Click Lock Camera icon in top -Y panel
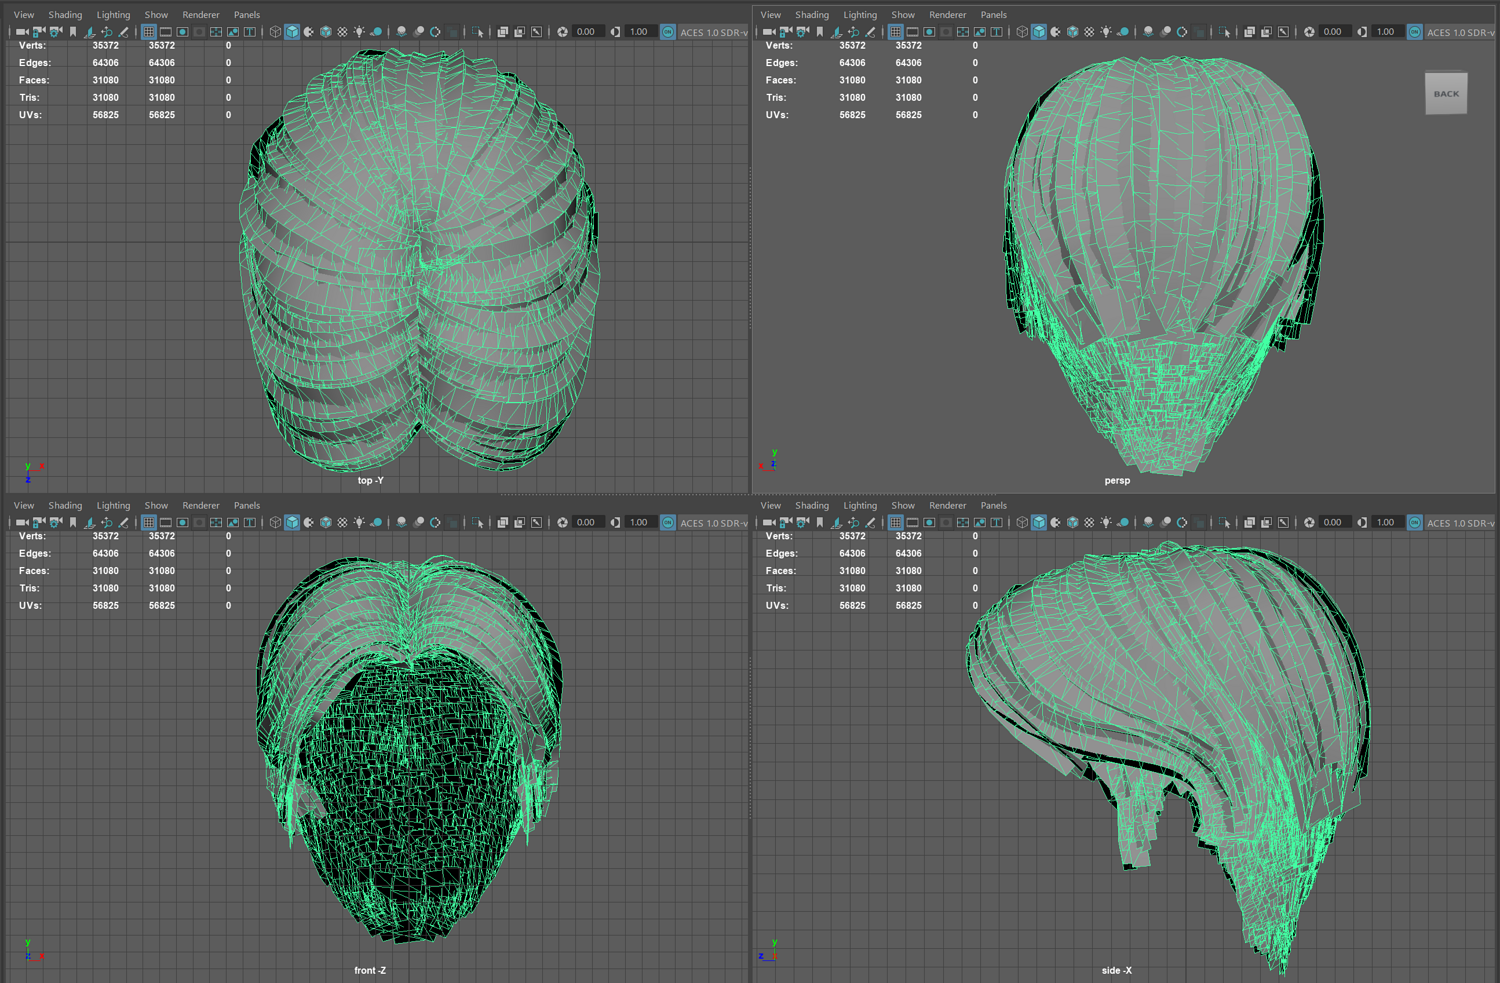 coord(39,32)
